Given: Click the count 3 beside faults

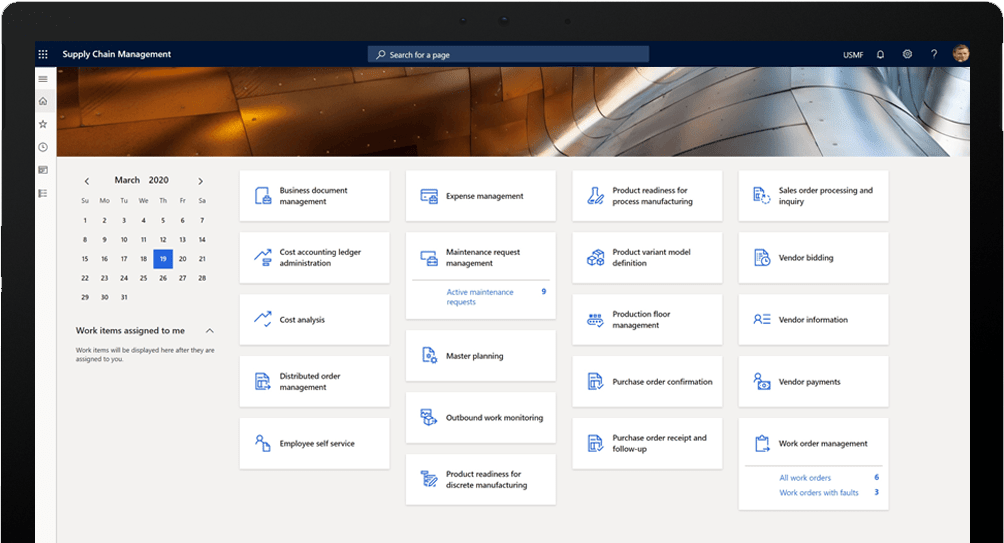Looking at the screenshot, I should pos(877,492).
